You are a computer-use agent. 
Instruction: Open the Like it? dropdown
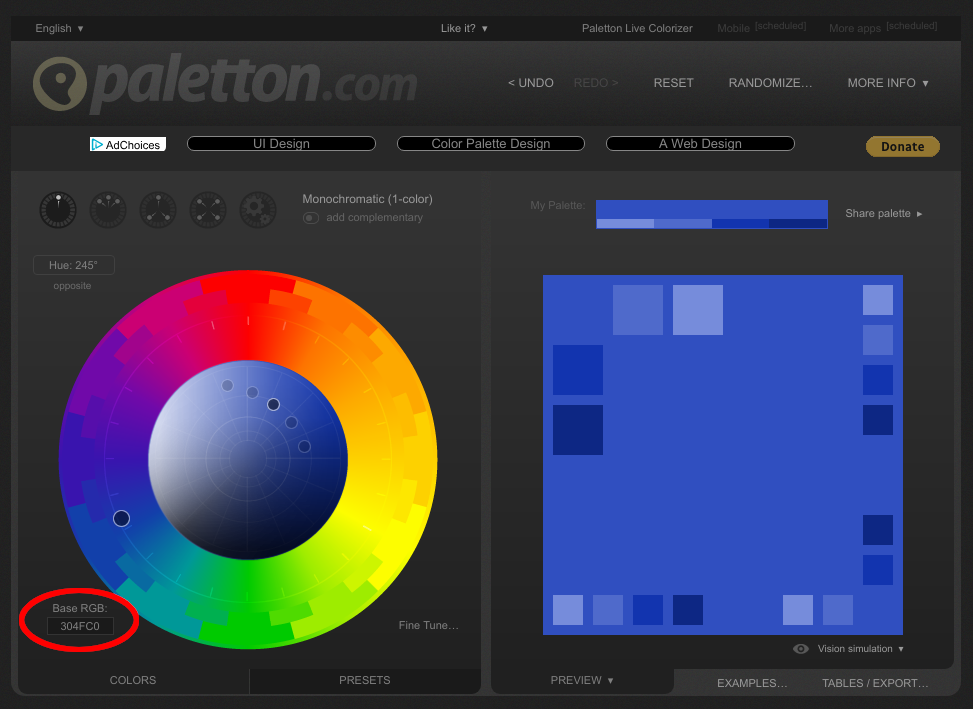coord(464,29)
